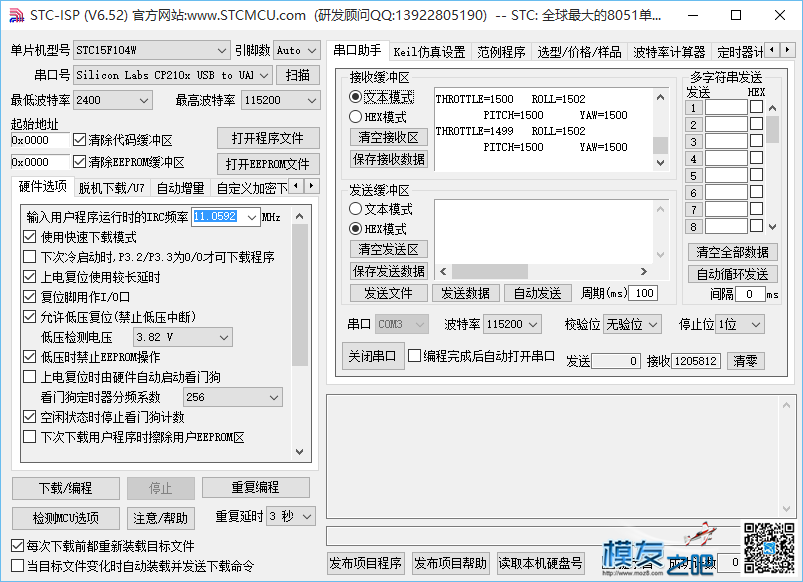Click 起始地址 0x0000 code field
This screenshot has height=582, width=803.
click(40, 140)
